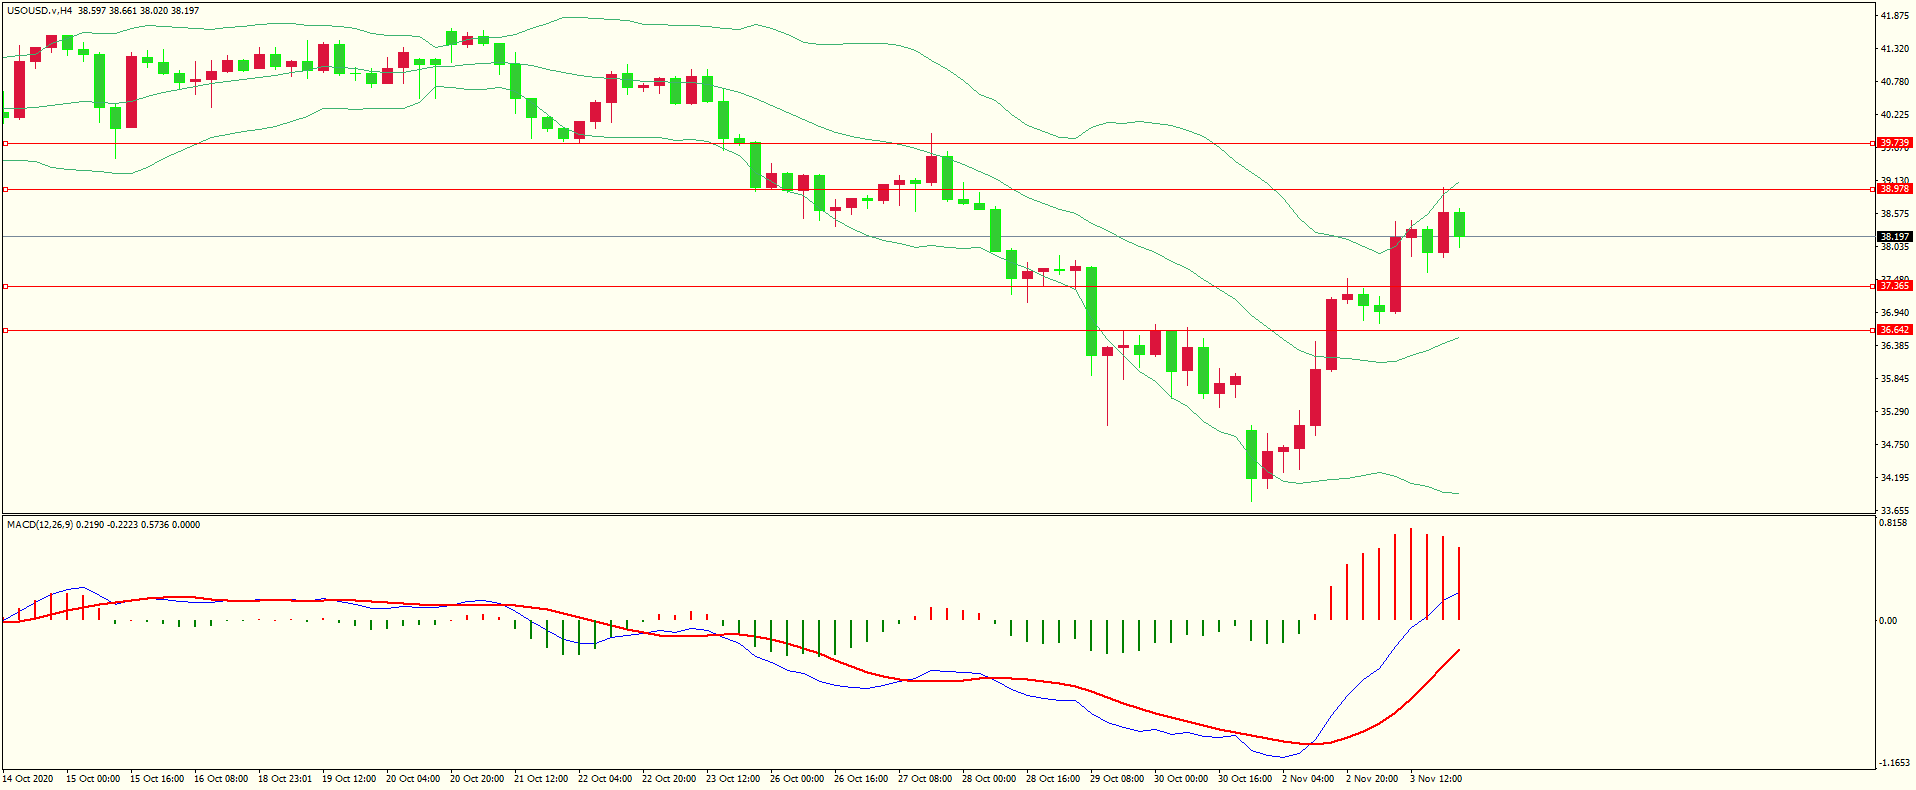Click the 15 Oct 00:00 time label
Screen dimensions: 1916x790
93,779
